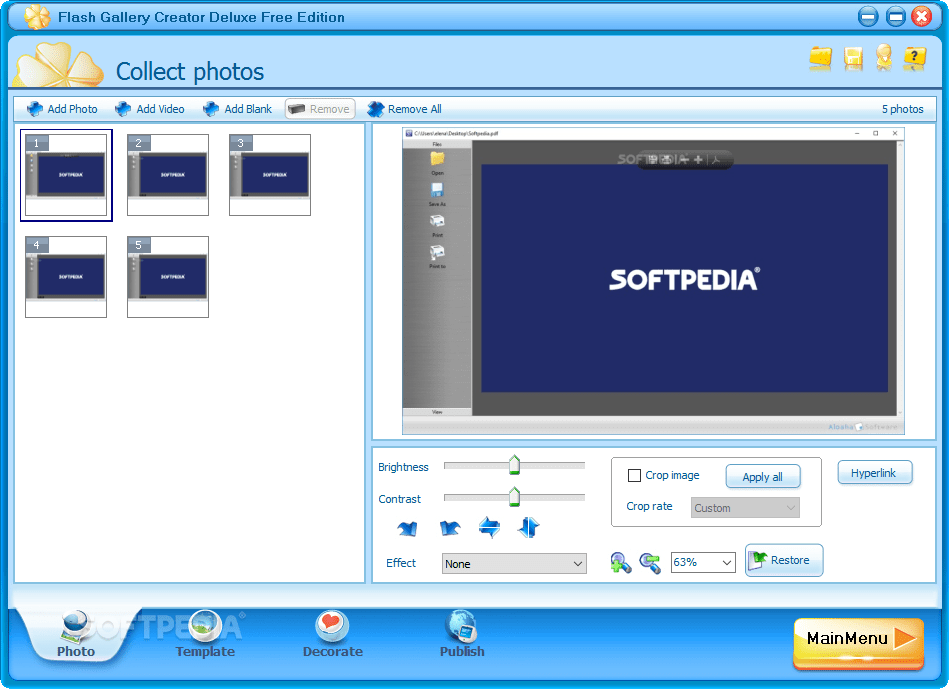The image size is (949, 689).
Task: Click the Add Blank blue star icon
Action: pos(211,109)
